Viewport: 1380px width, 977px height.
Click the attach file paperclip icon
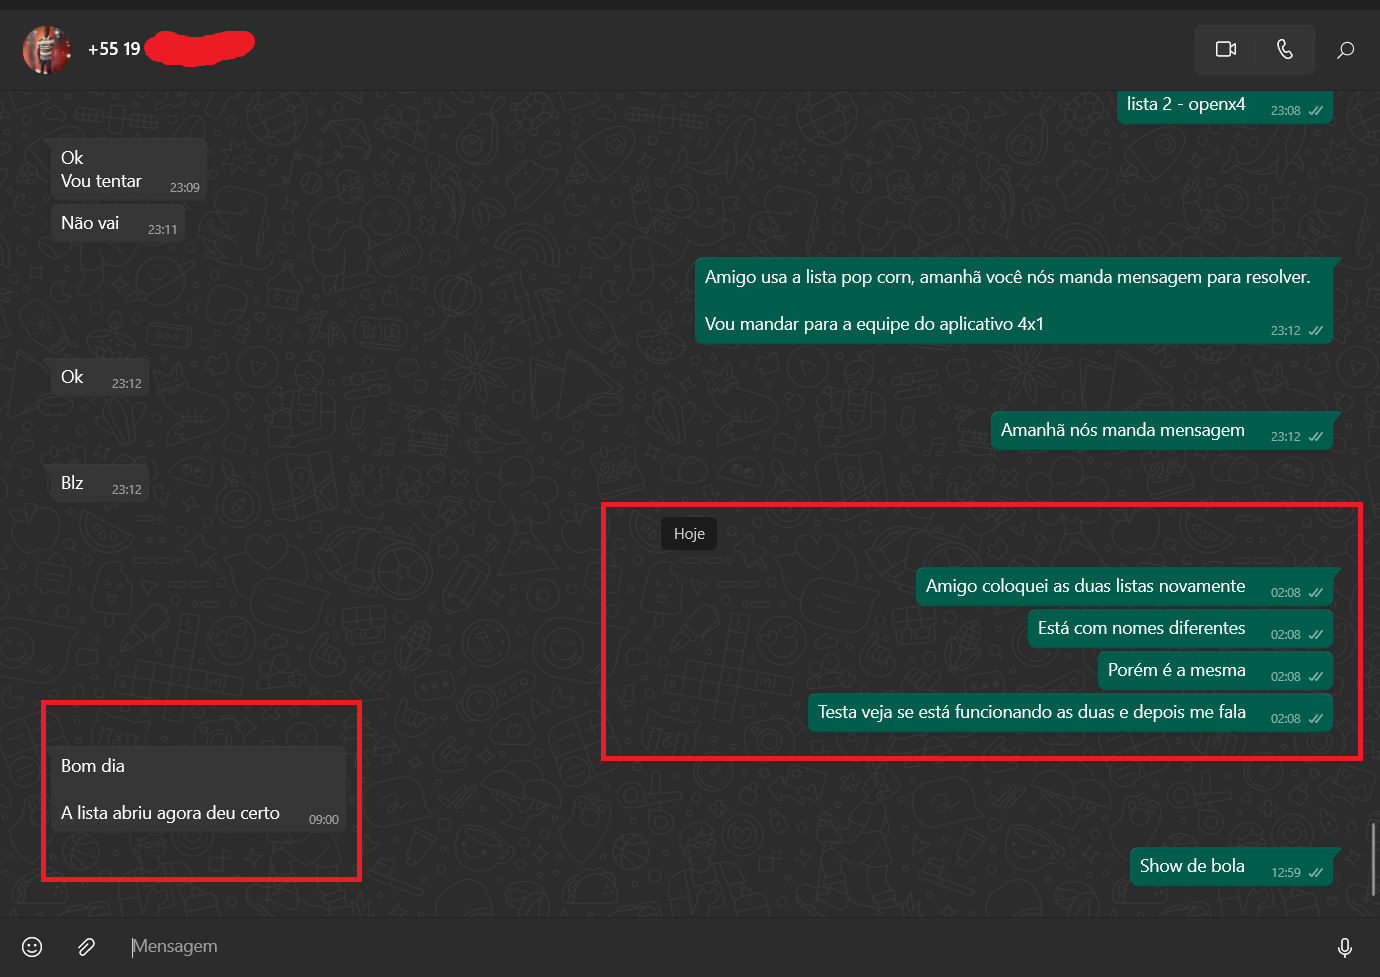tap(87, 946)
